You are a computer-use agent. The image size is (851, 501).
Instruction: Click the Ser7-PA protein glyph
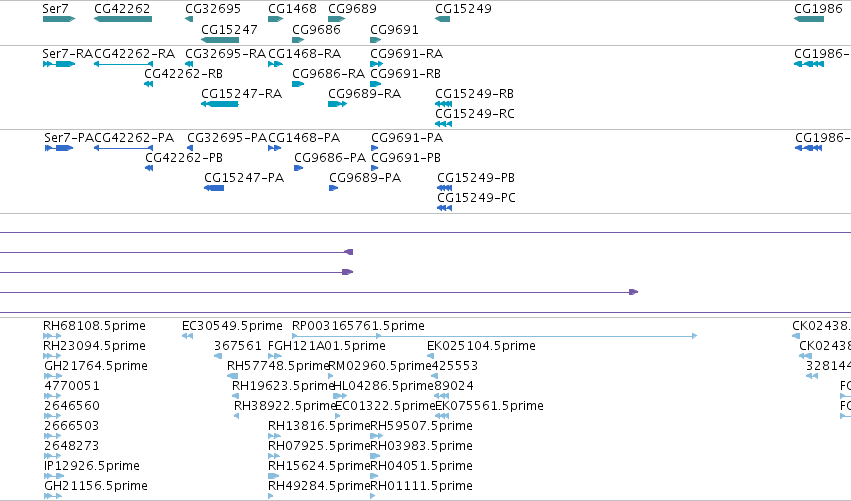coord(59,148)
